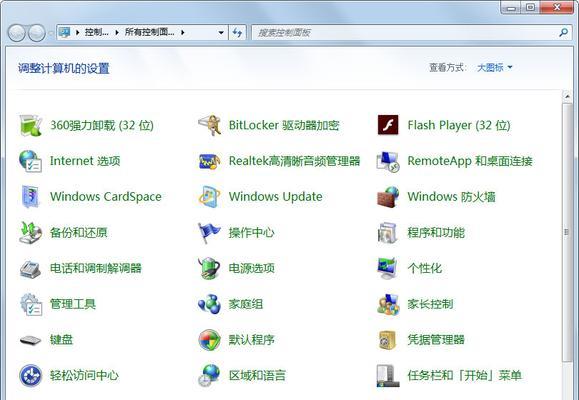The image size is (579, 400).
Task: Open the Realtek audio manager icon
Action: tap(209, 161)
